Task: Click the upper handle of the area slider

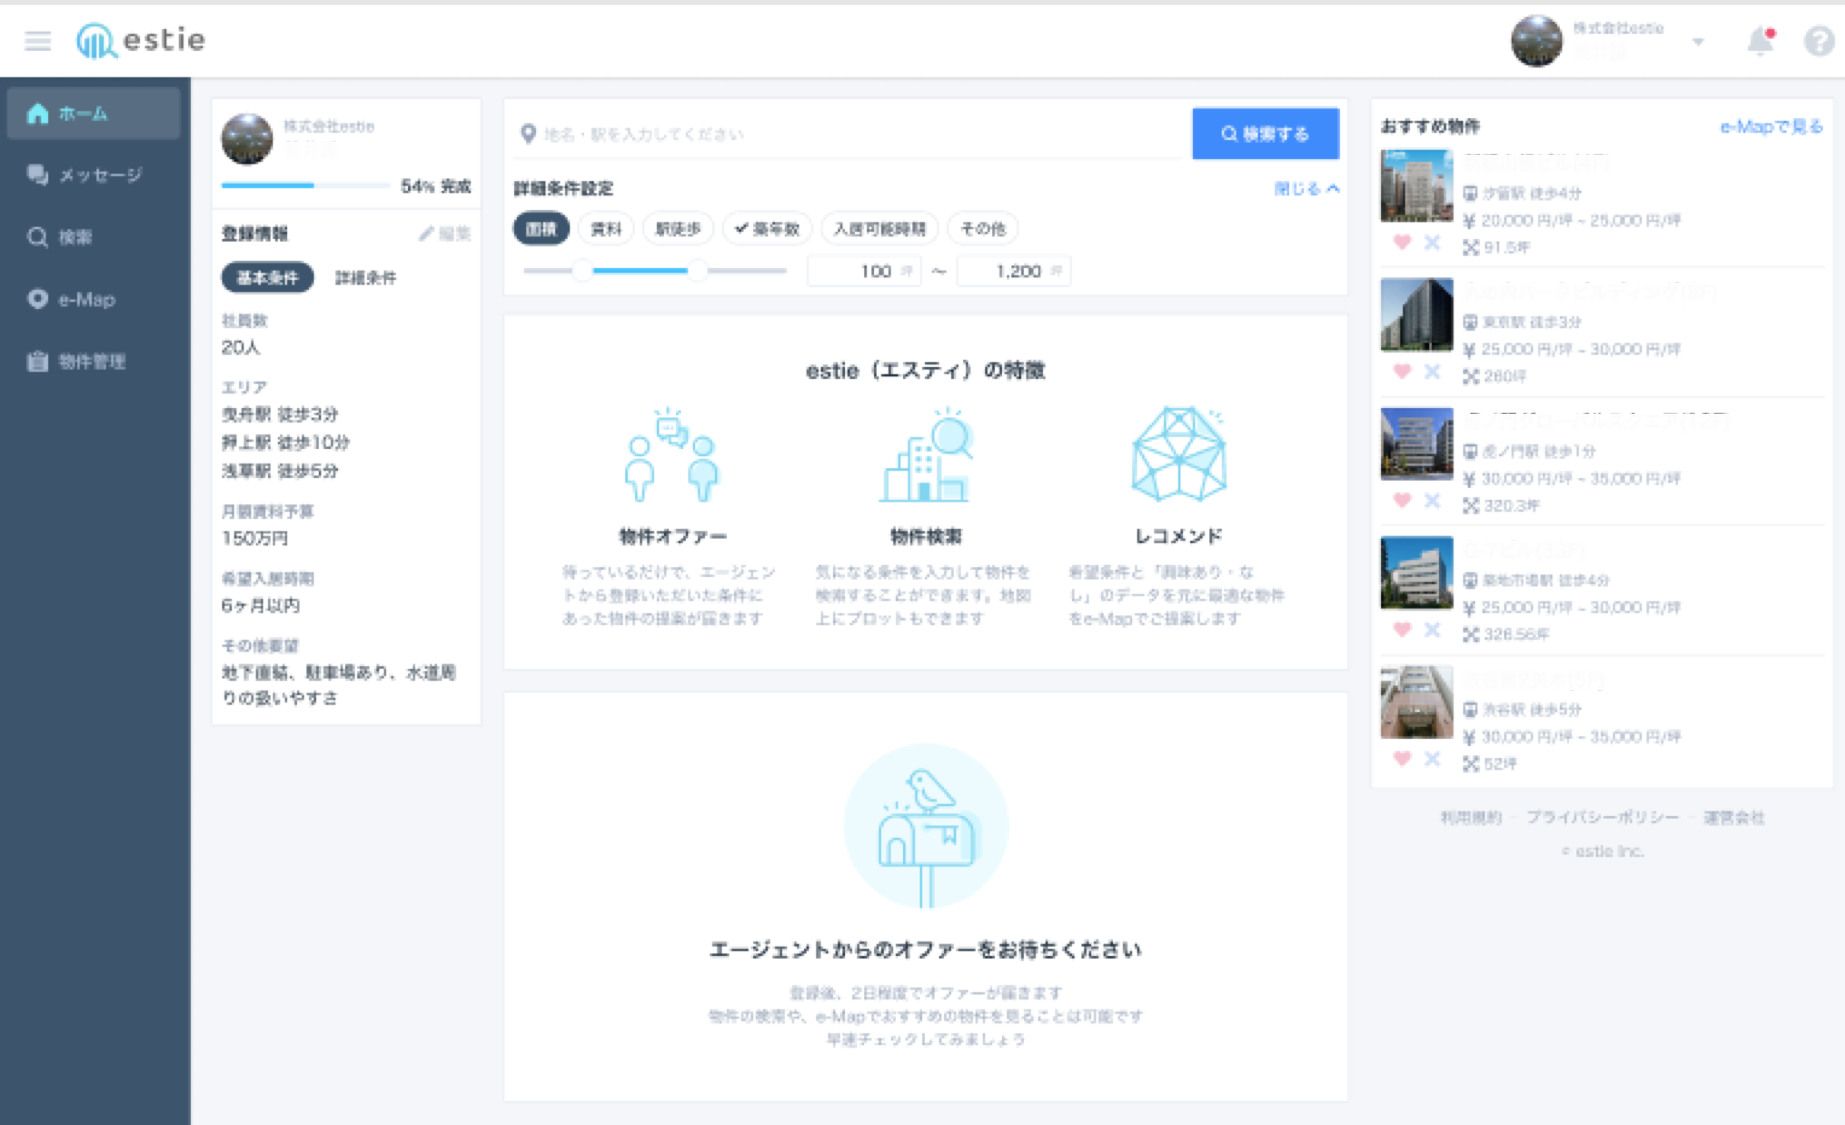Action: [x=697, y=270]
